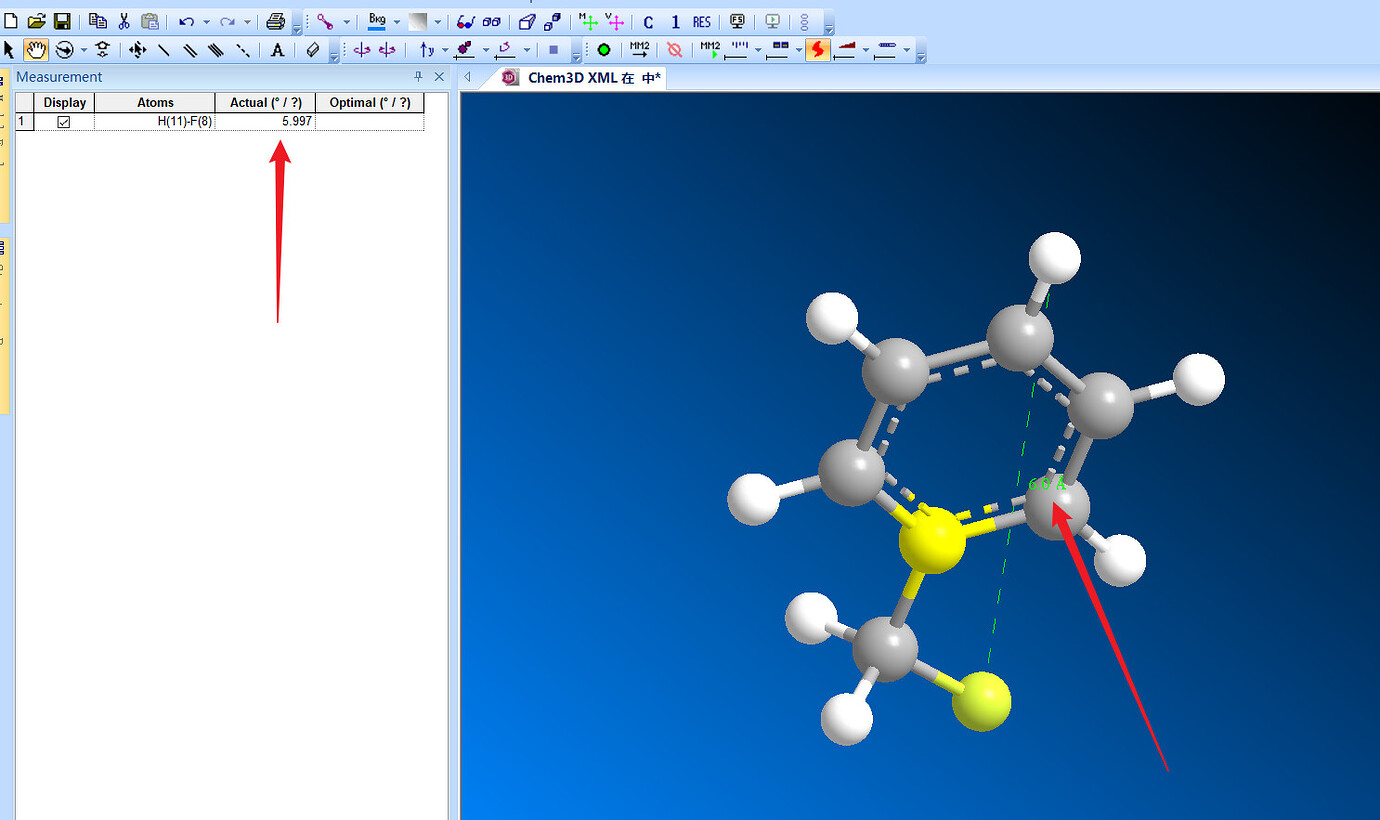Run MM2 molecular dynamics play icon
This screenshot has height=820, width=1380.
[710, 49]
